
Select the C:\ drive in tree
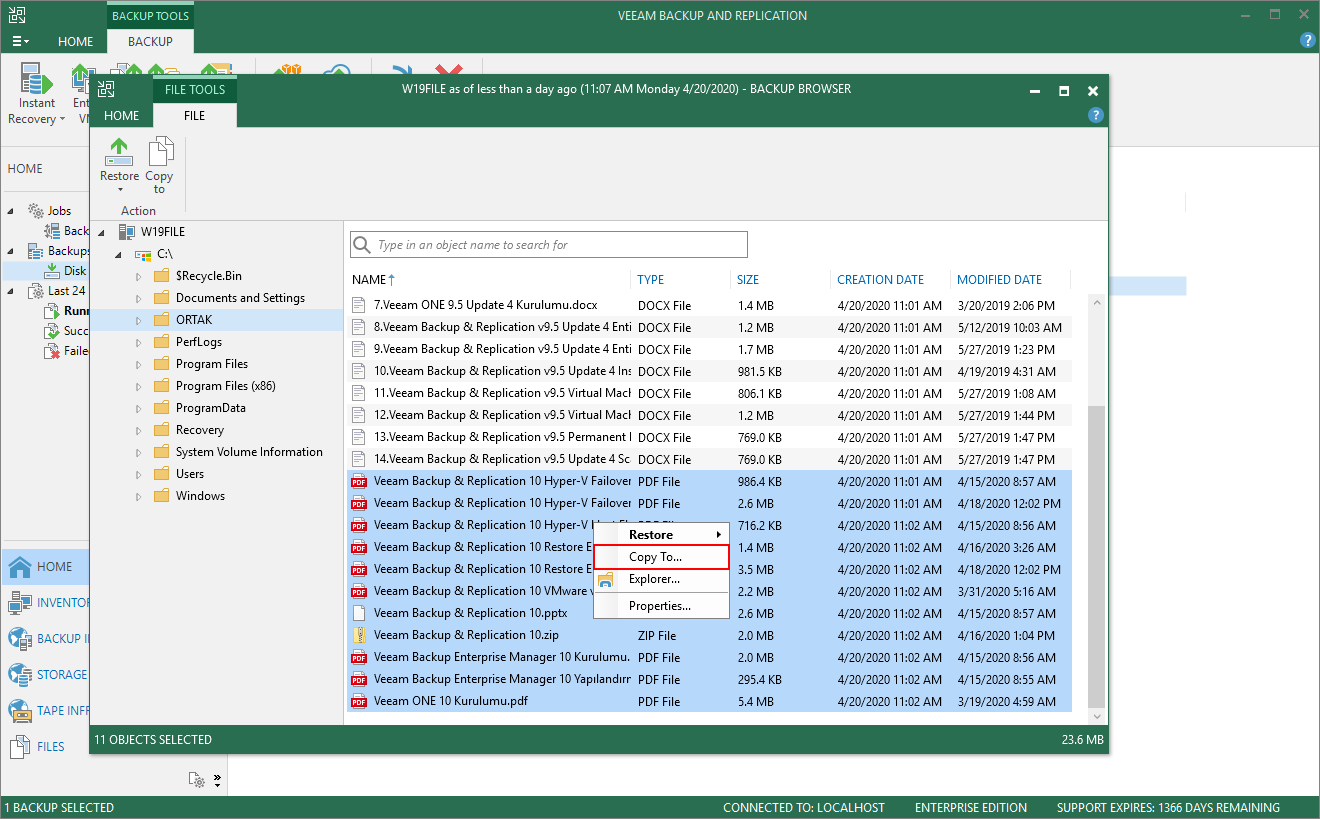click(164, 254)
